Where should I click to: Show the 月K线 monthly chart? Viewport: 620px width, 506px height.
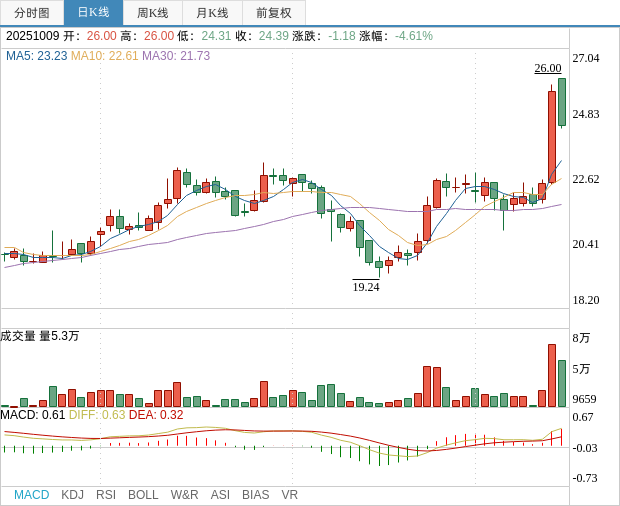[212, 13]
